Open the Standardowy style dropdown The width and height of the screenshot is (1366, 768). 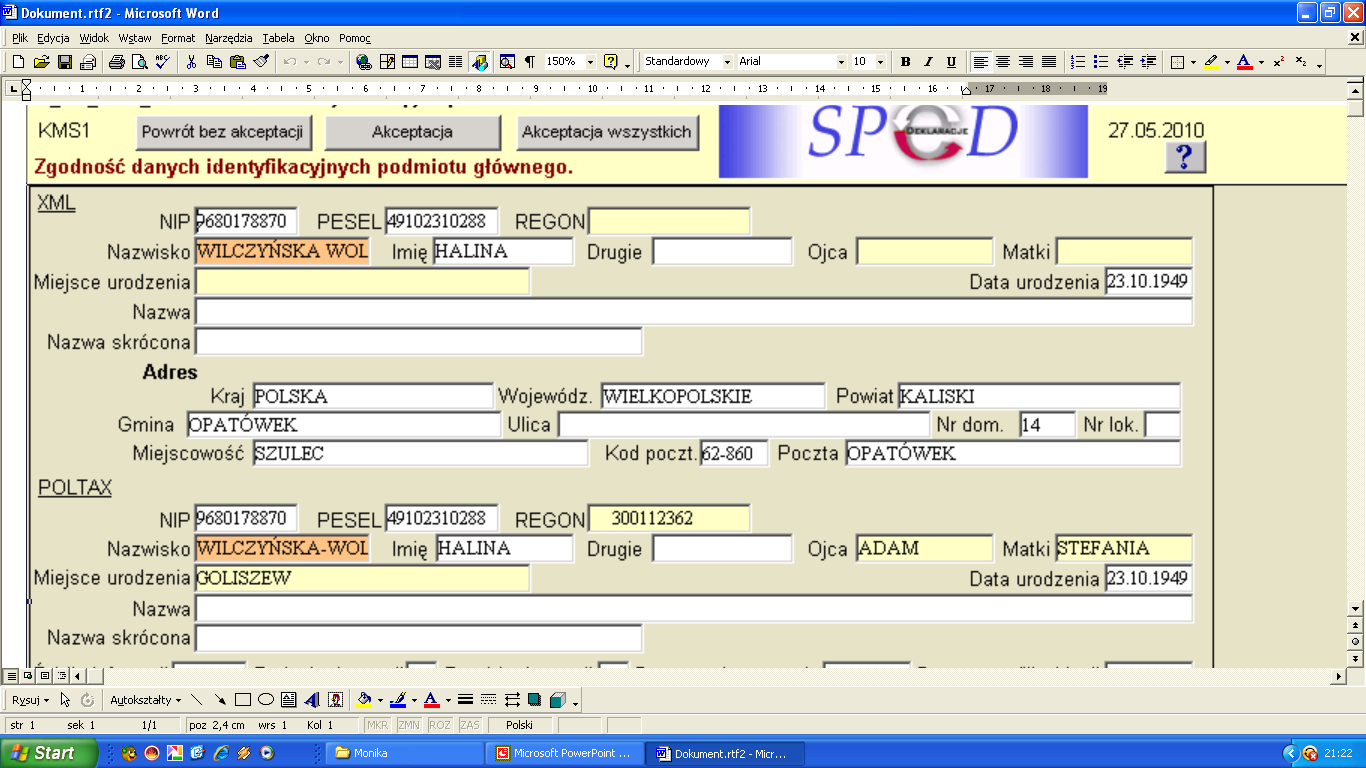(x=727, y=62)
